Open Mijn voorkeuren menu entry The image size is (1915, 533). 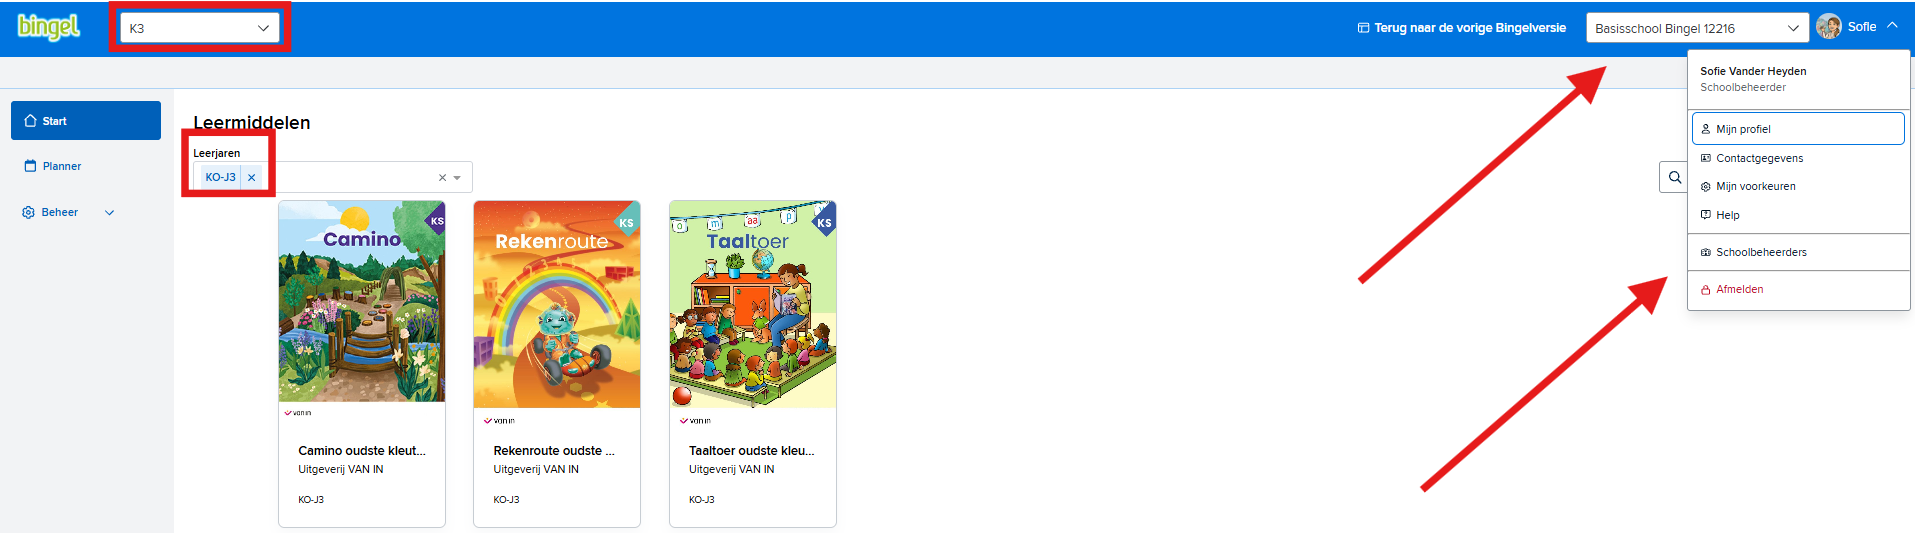1798,186
